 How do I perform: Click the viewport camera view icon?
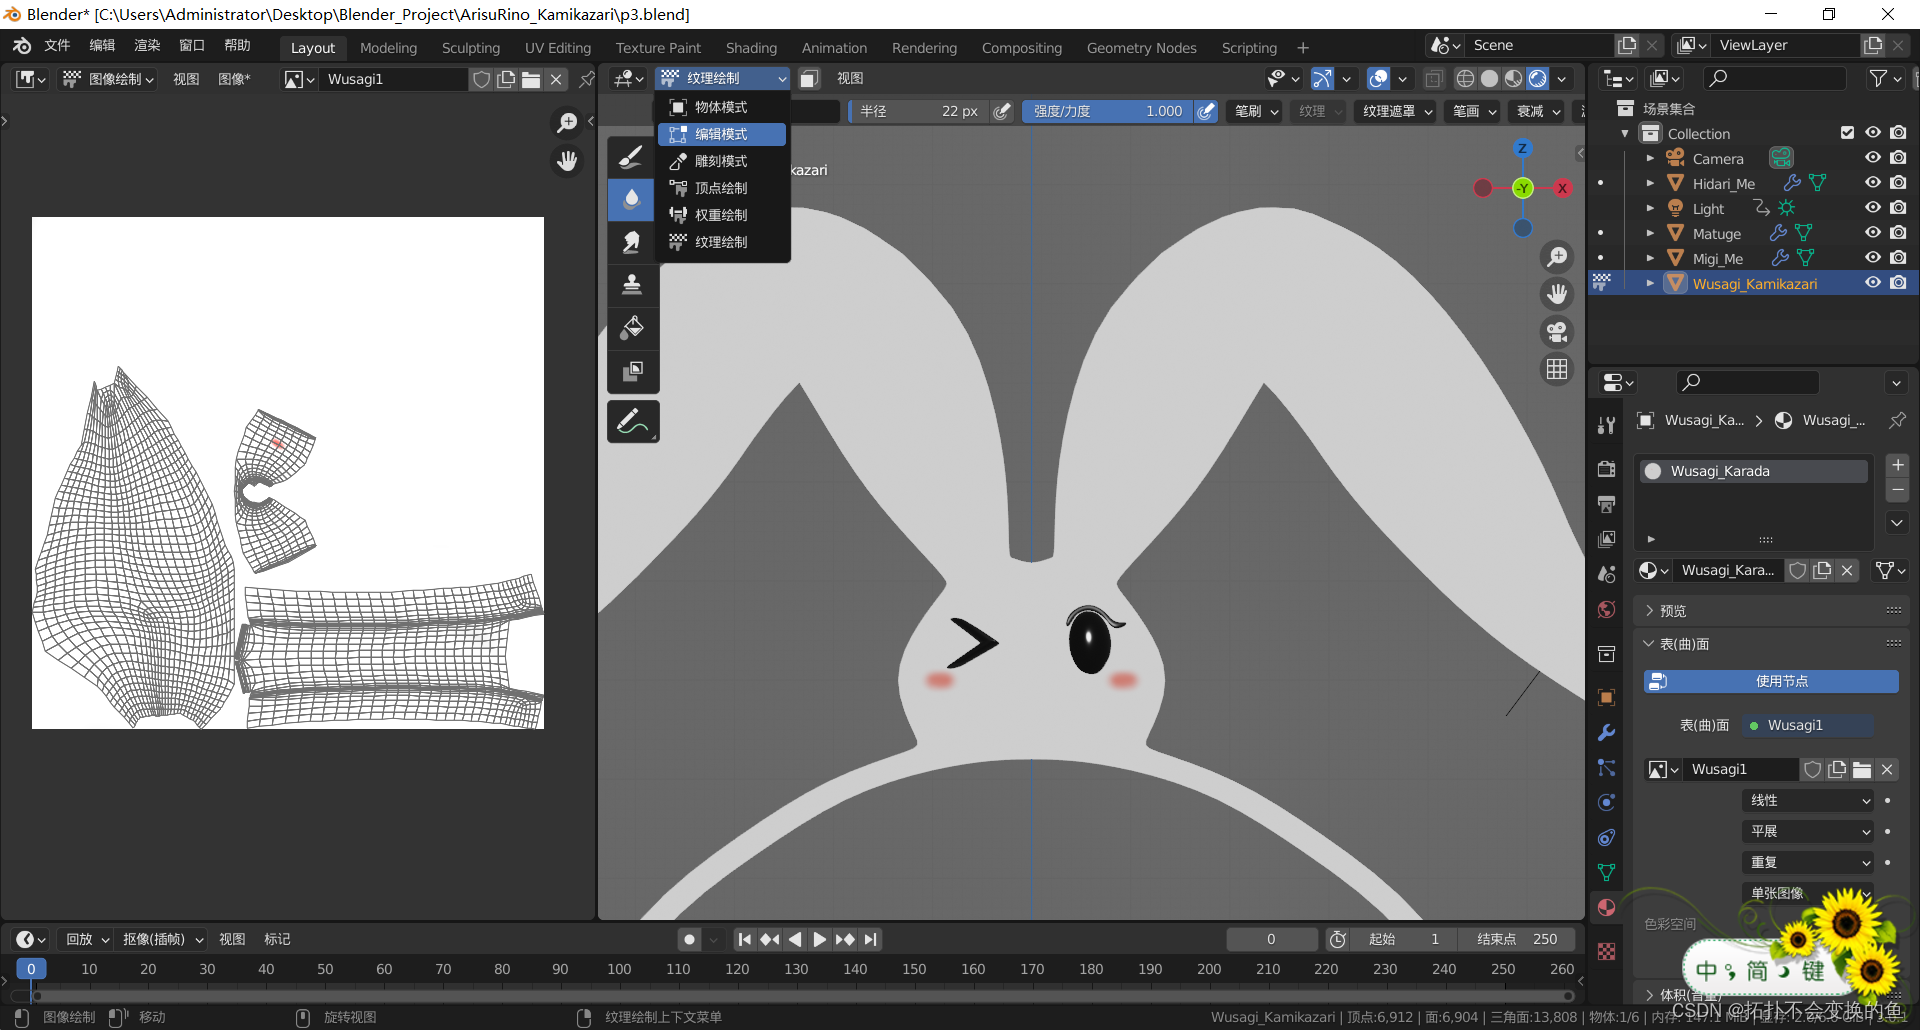(x=1557, y=332)
